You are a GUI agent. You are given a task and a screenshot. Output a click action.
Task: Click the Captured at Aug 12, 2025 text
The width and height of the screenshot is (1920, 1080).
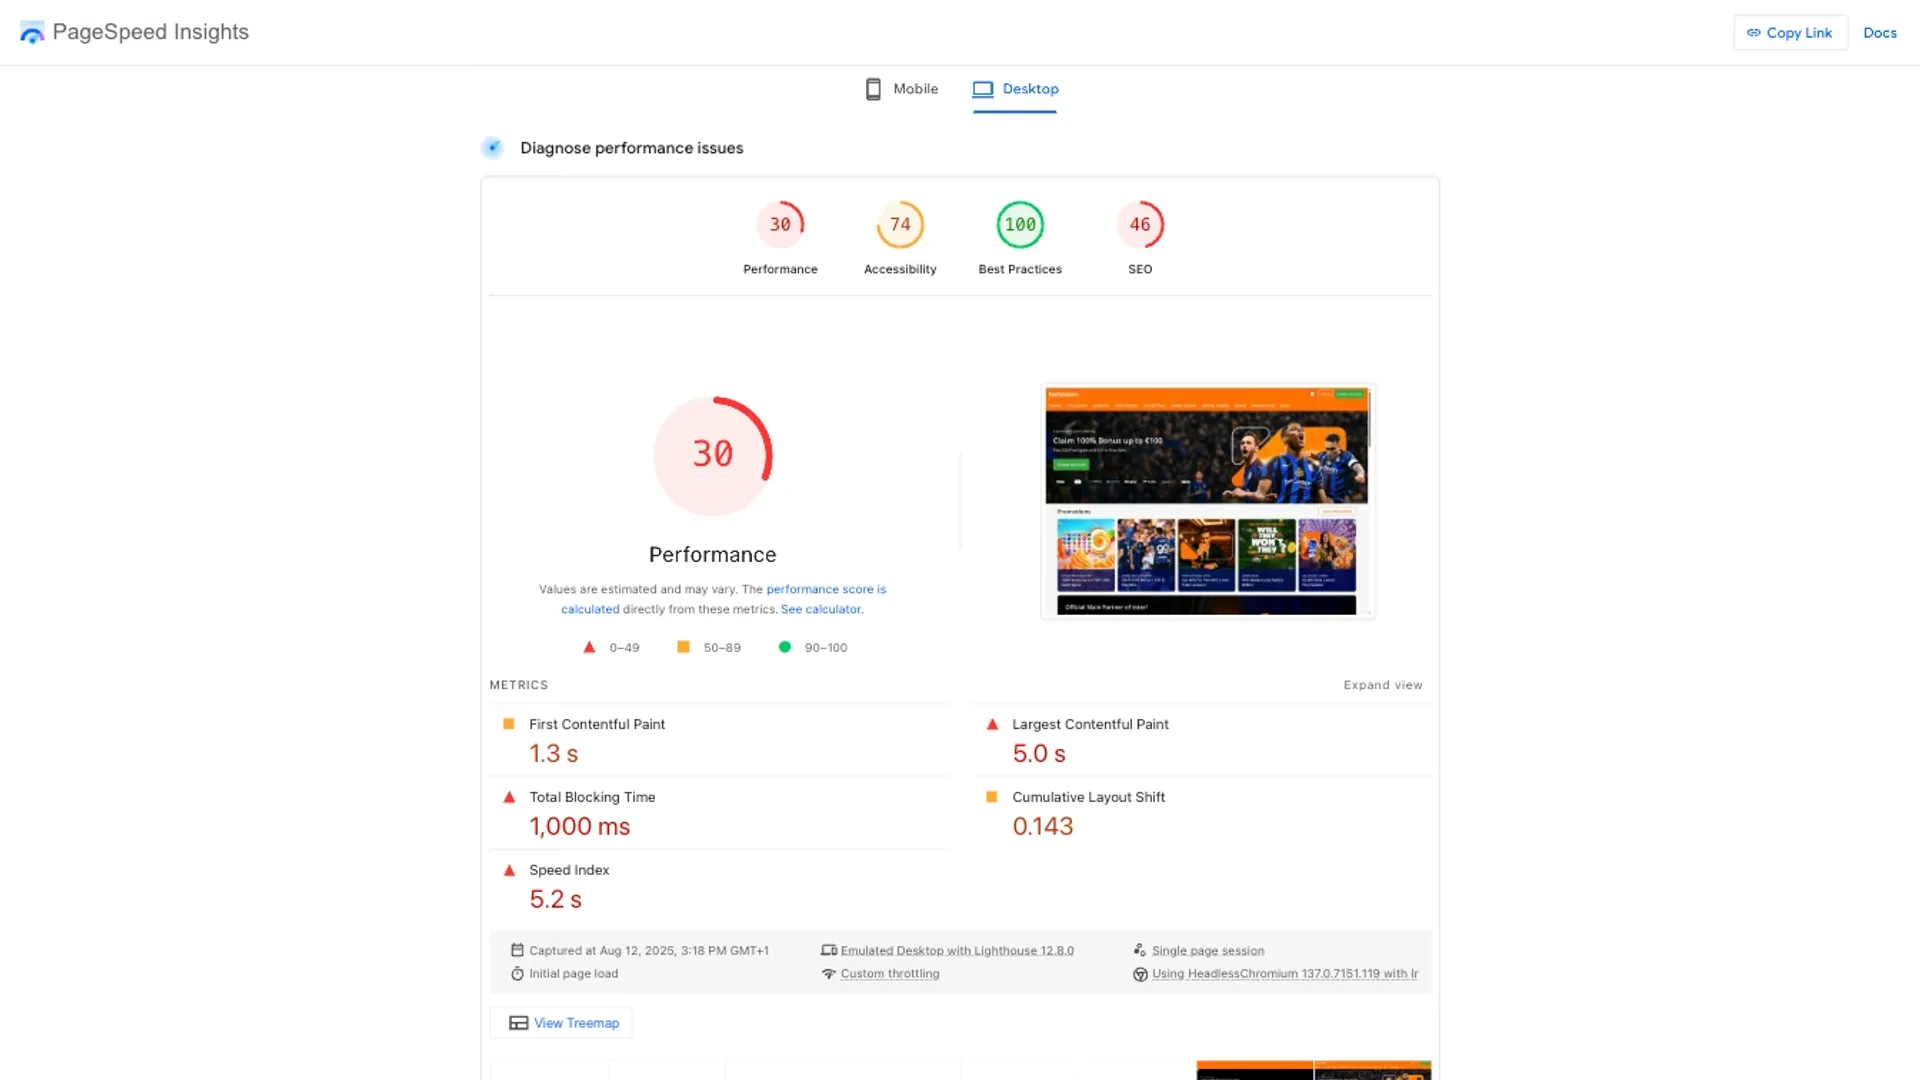point(649,950)
